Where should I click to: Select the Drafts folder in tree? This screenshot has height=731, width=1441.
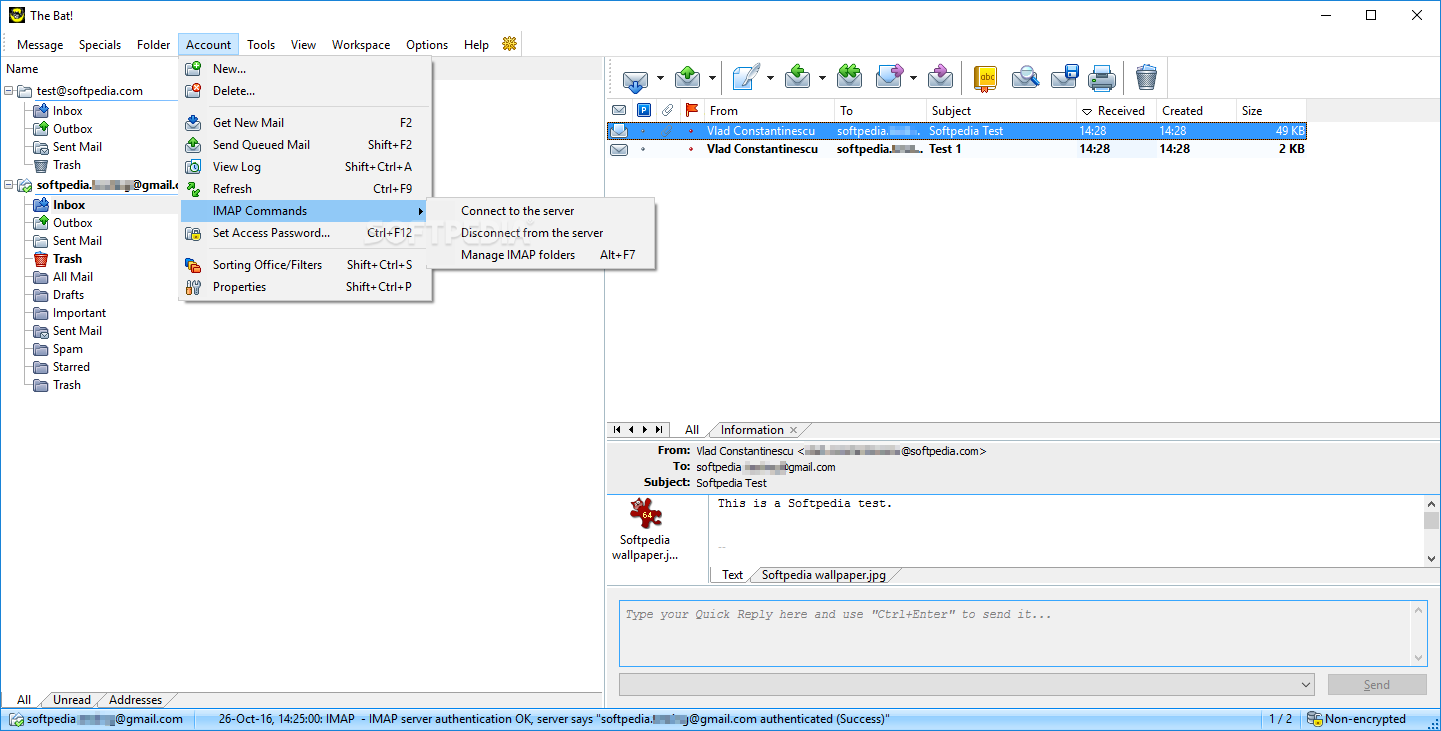click(68, 295)
